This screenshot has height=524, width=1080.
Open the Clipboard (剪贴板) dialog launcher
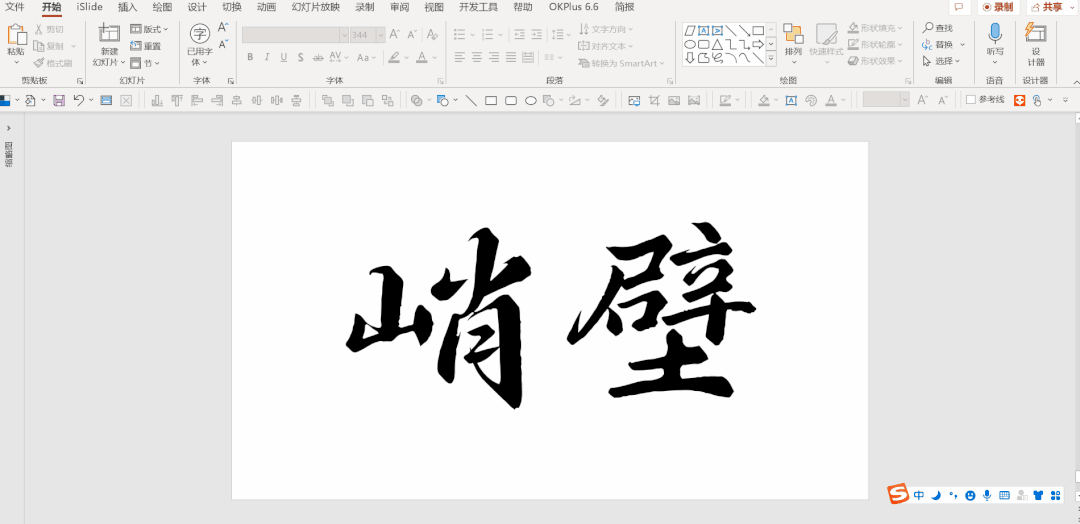click(x=80, y=81)
